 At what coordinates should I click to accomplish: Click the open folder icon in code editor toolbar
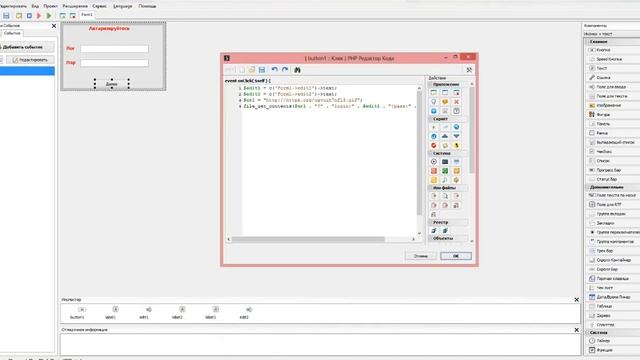(252, 70)
